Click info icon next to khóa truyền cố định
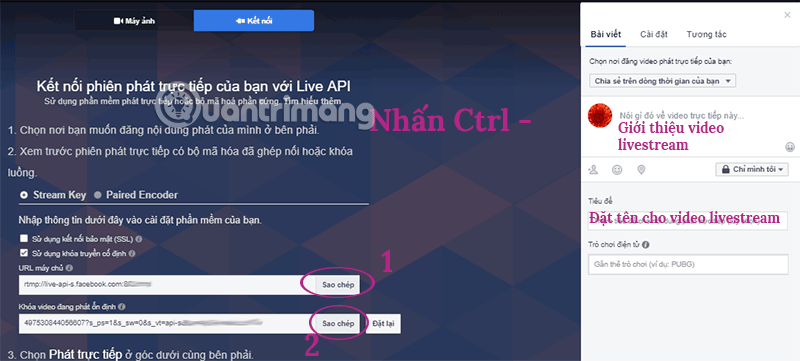 (133, 253)
